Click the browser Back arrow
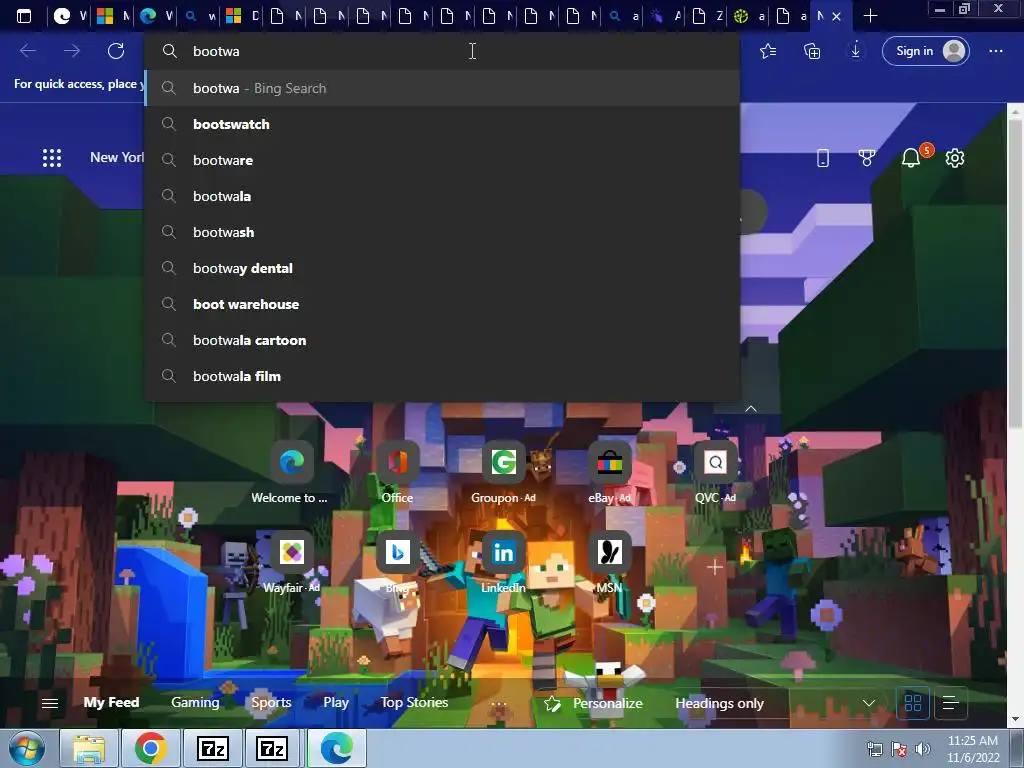The width and height of the screenshot is (1024, 768). pyautogui.click(x=28, y=51)
